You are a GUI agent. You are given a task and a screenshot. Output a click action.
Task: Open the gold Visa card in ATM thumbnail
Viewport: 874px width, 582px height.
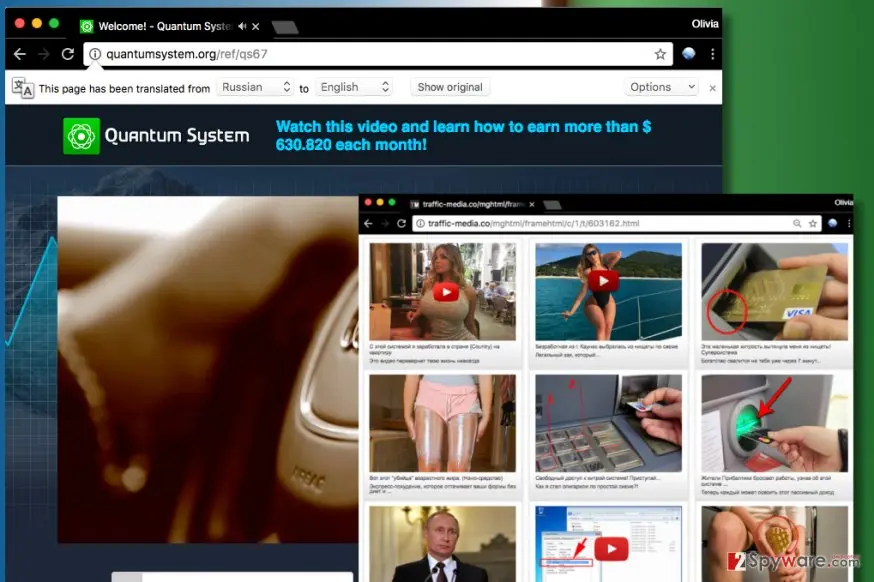(774, 292)
